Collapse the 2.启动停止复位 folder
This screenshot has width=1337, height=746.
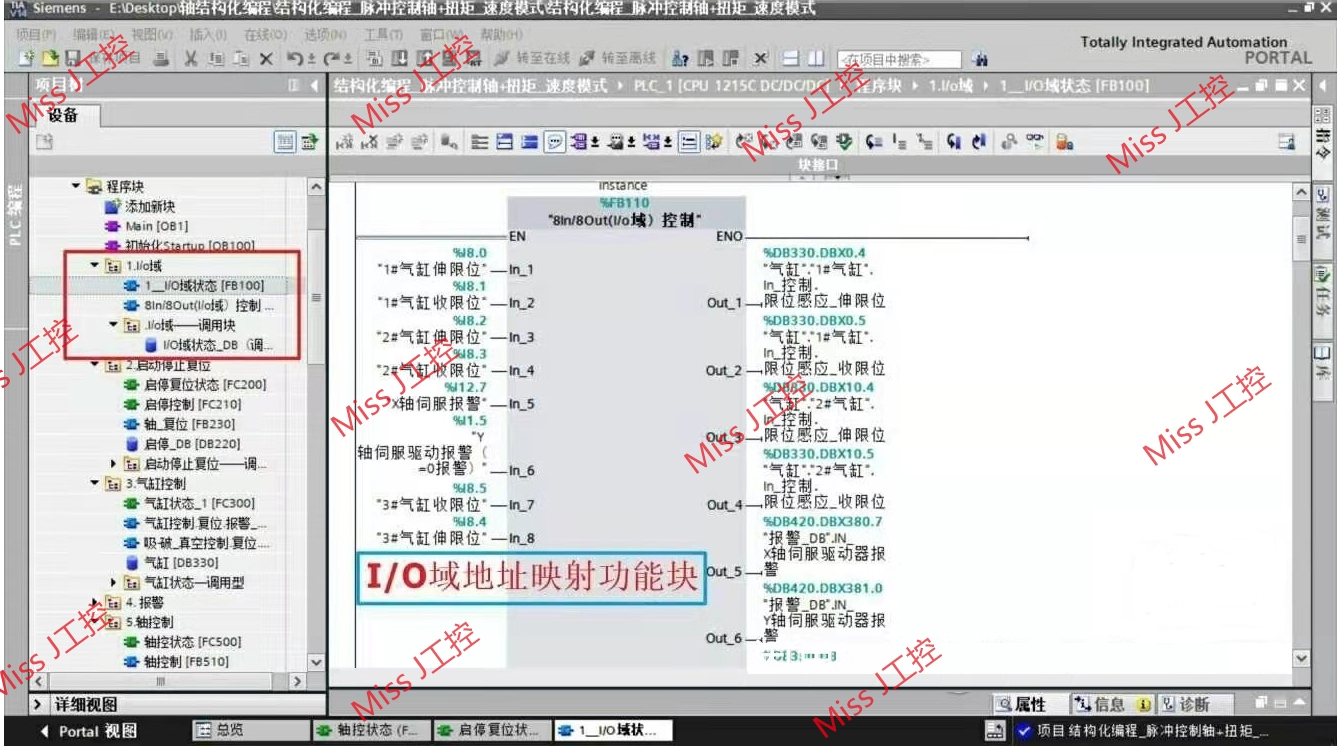[x=96, y=365]
